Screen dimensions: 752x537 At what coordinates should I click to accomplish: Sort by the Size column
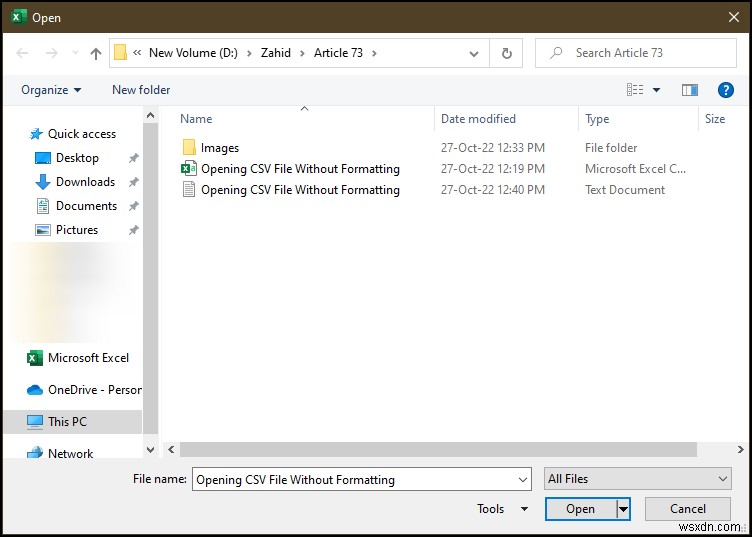pyautogui.click(x=715, y=119)
